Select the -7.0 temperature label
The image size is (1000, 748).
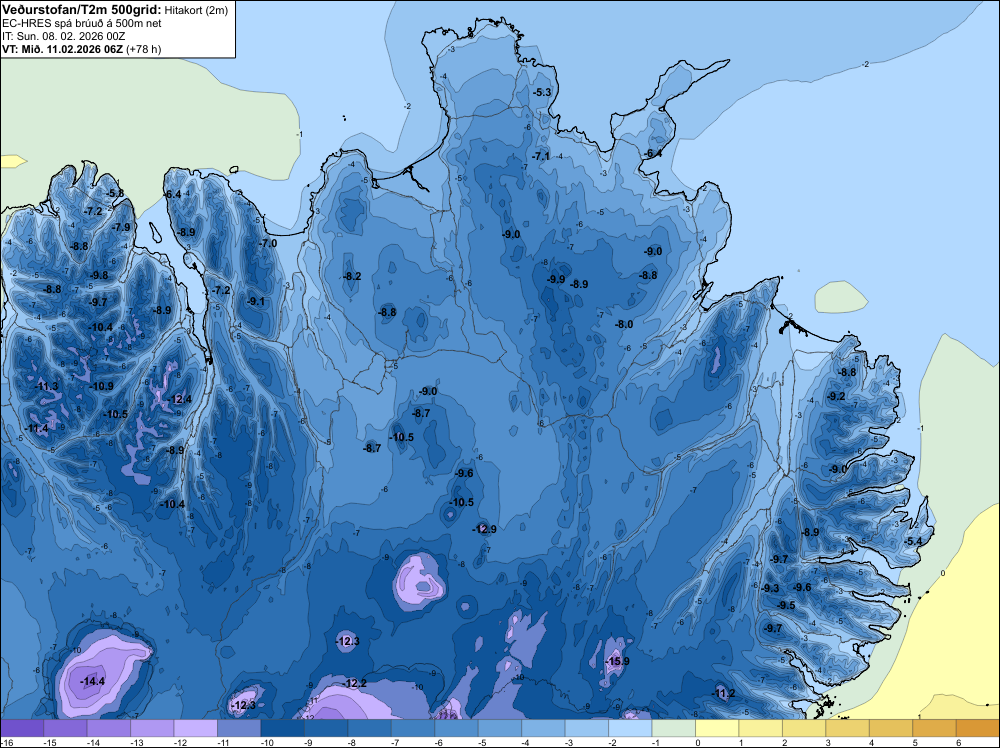(267, 243)
